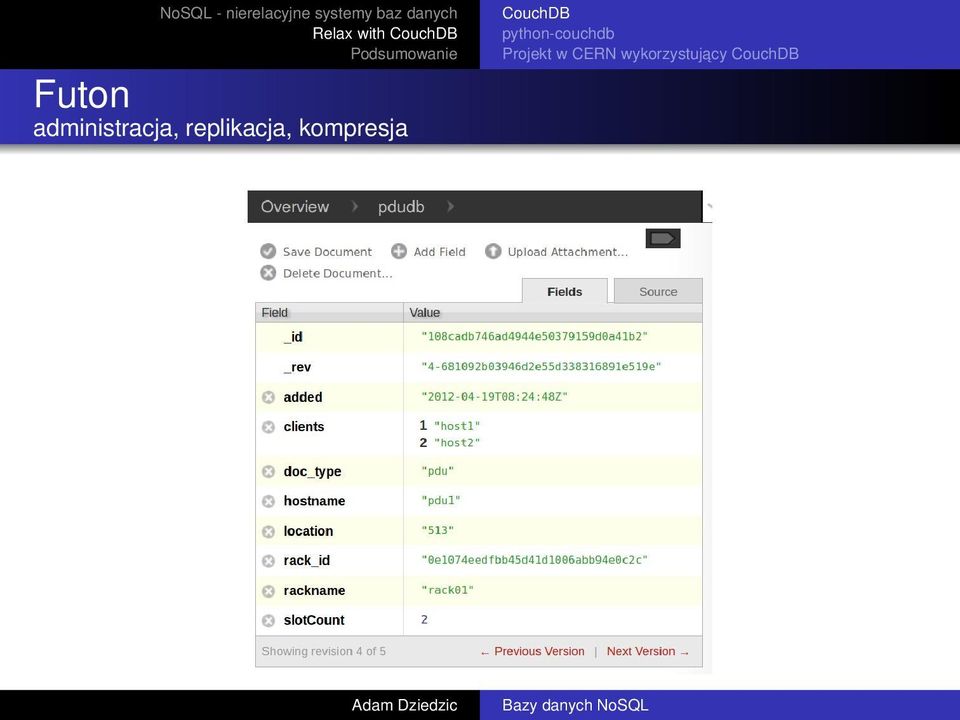
Task: Click the Add Field plus icon
Action: pyautogui.click(x=399, y=251)
